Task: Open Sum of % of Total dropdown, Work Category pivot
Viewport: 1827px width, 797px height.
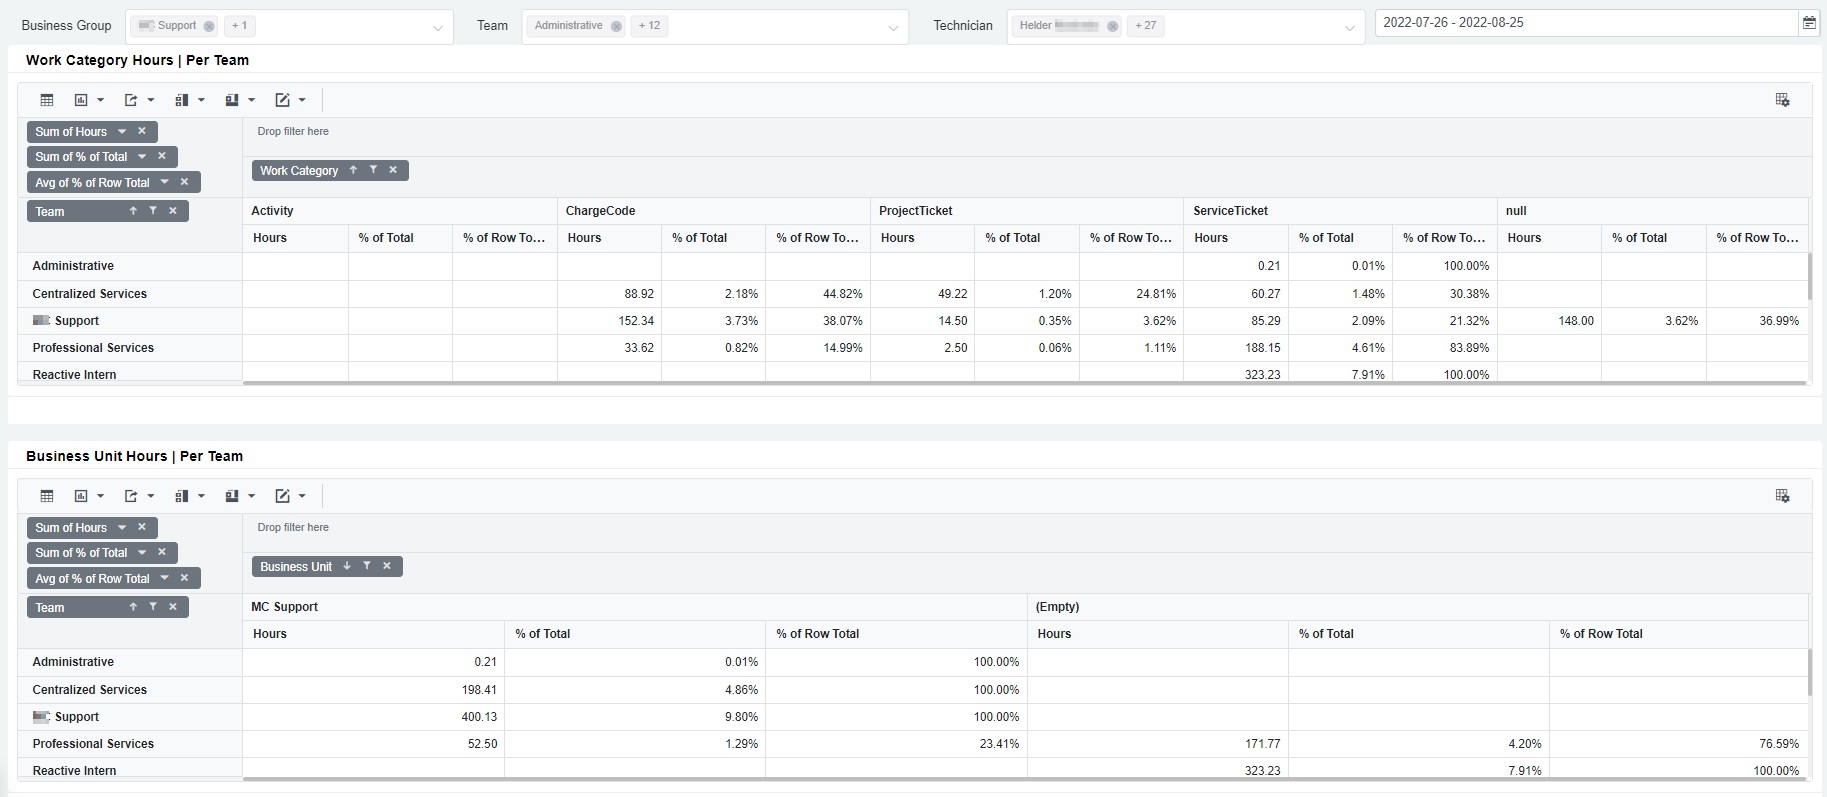Action: [142, 156]
